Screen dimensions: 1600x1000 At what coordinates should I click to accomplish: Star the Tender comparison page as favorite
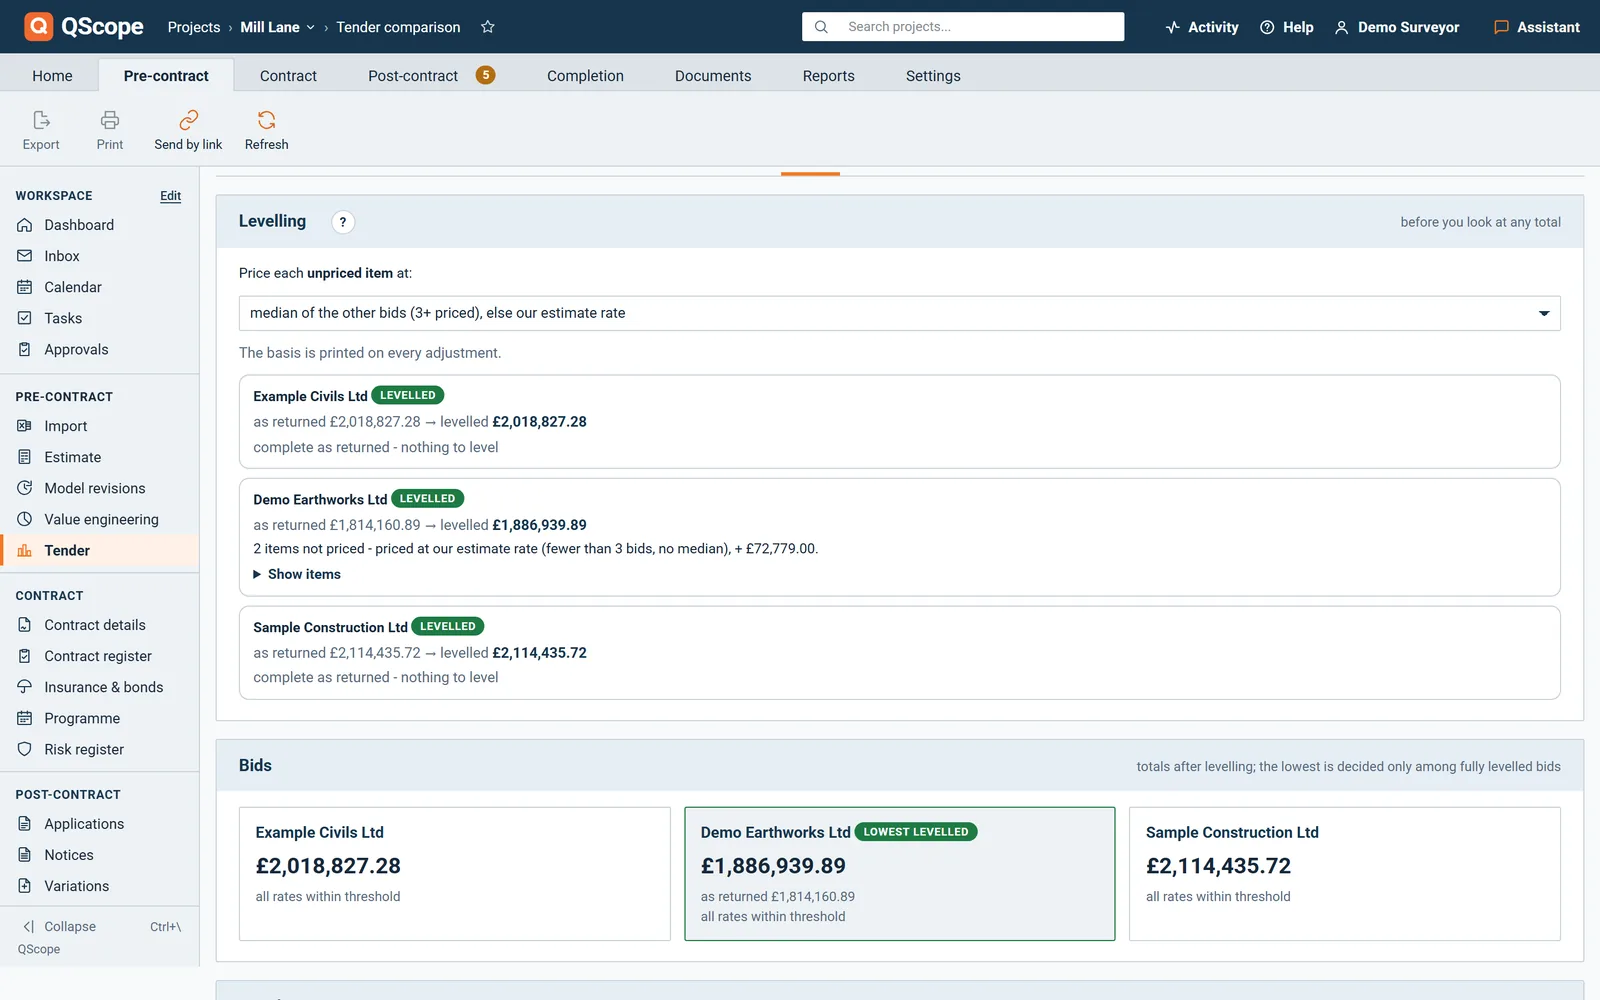click(488, 27)
